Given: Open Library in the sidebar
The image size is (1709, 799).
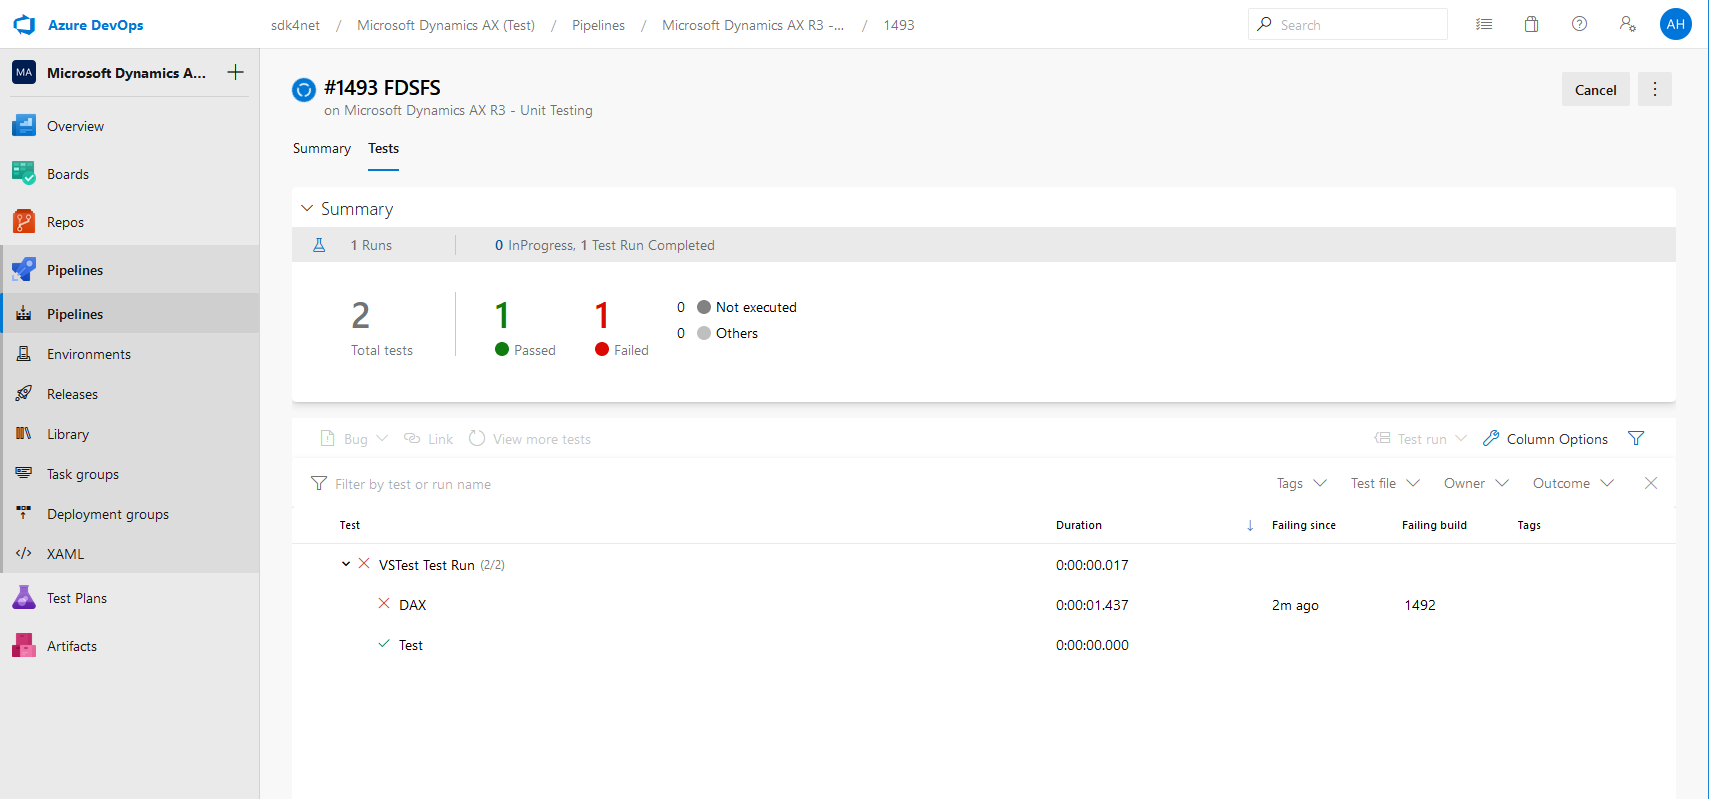Looking at the screenshot, I should pyautogui.click(x=130, y=434).
